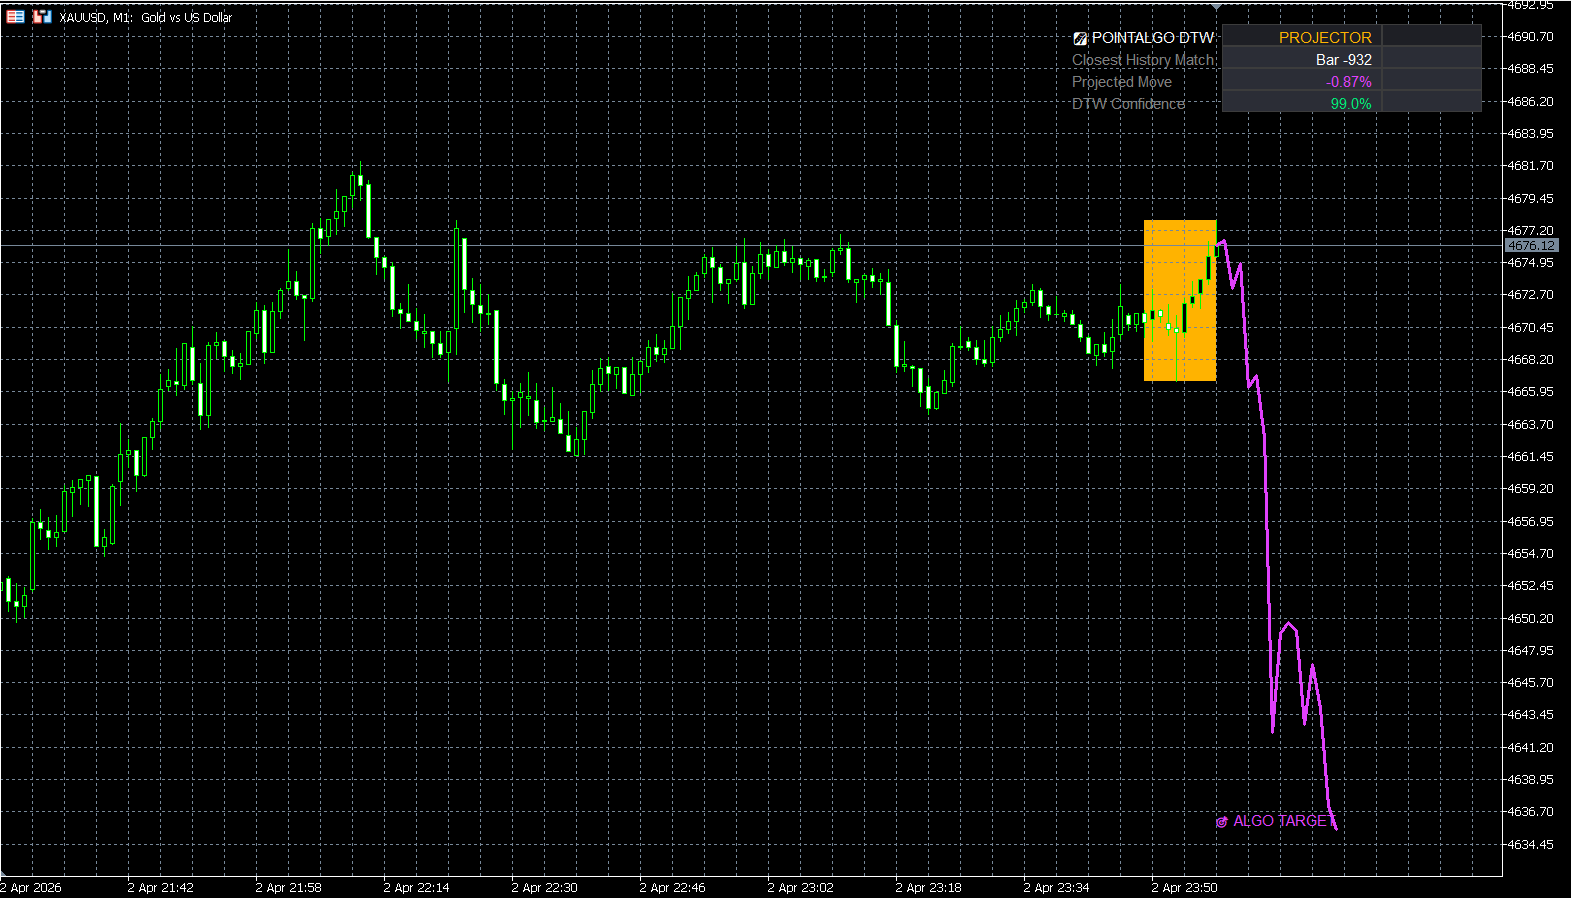This screenshot has height=898, width=1571.
Task: Click the 4650.20 price scale label
Action: pyautogui.click(x=1530, y=618)
